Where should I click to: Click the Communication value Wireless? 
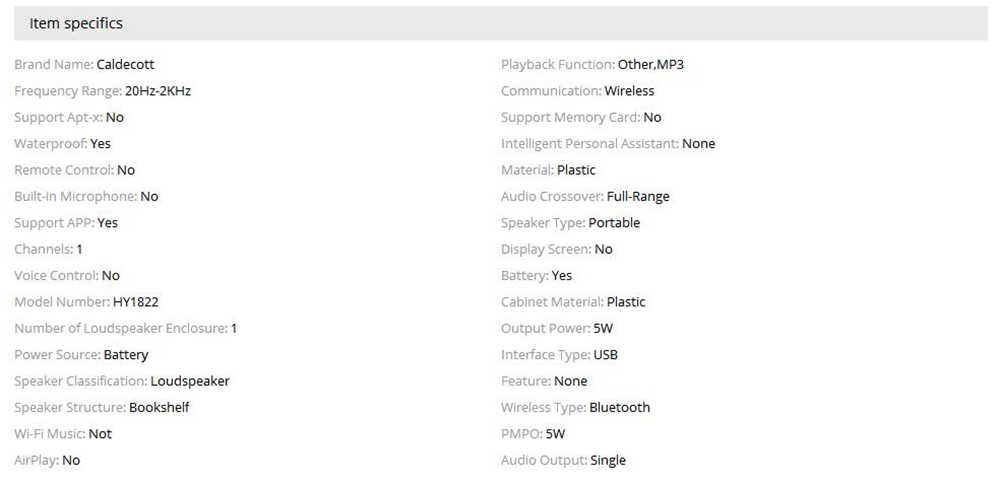[x=629, y=91]
